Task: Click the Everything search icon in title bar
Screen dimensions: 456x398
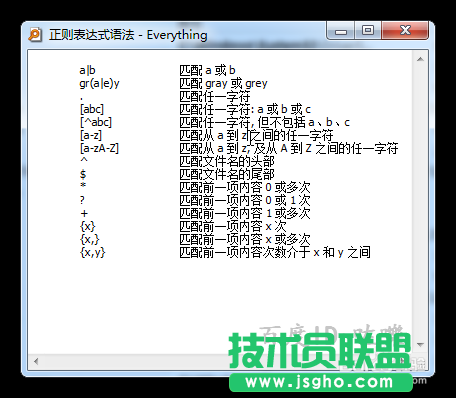Action: (35, 35)
